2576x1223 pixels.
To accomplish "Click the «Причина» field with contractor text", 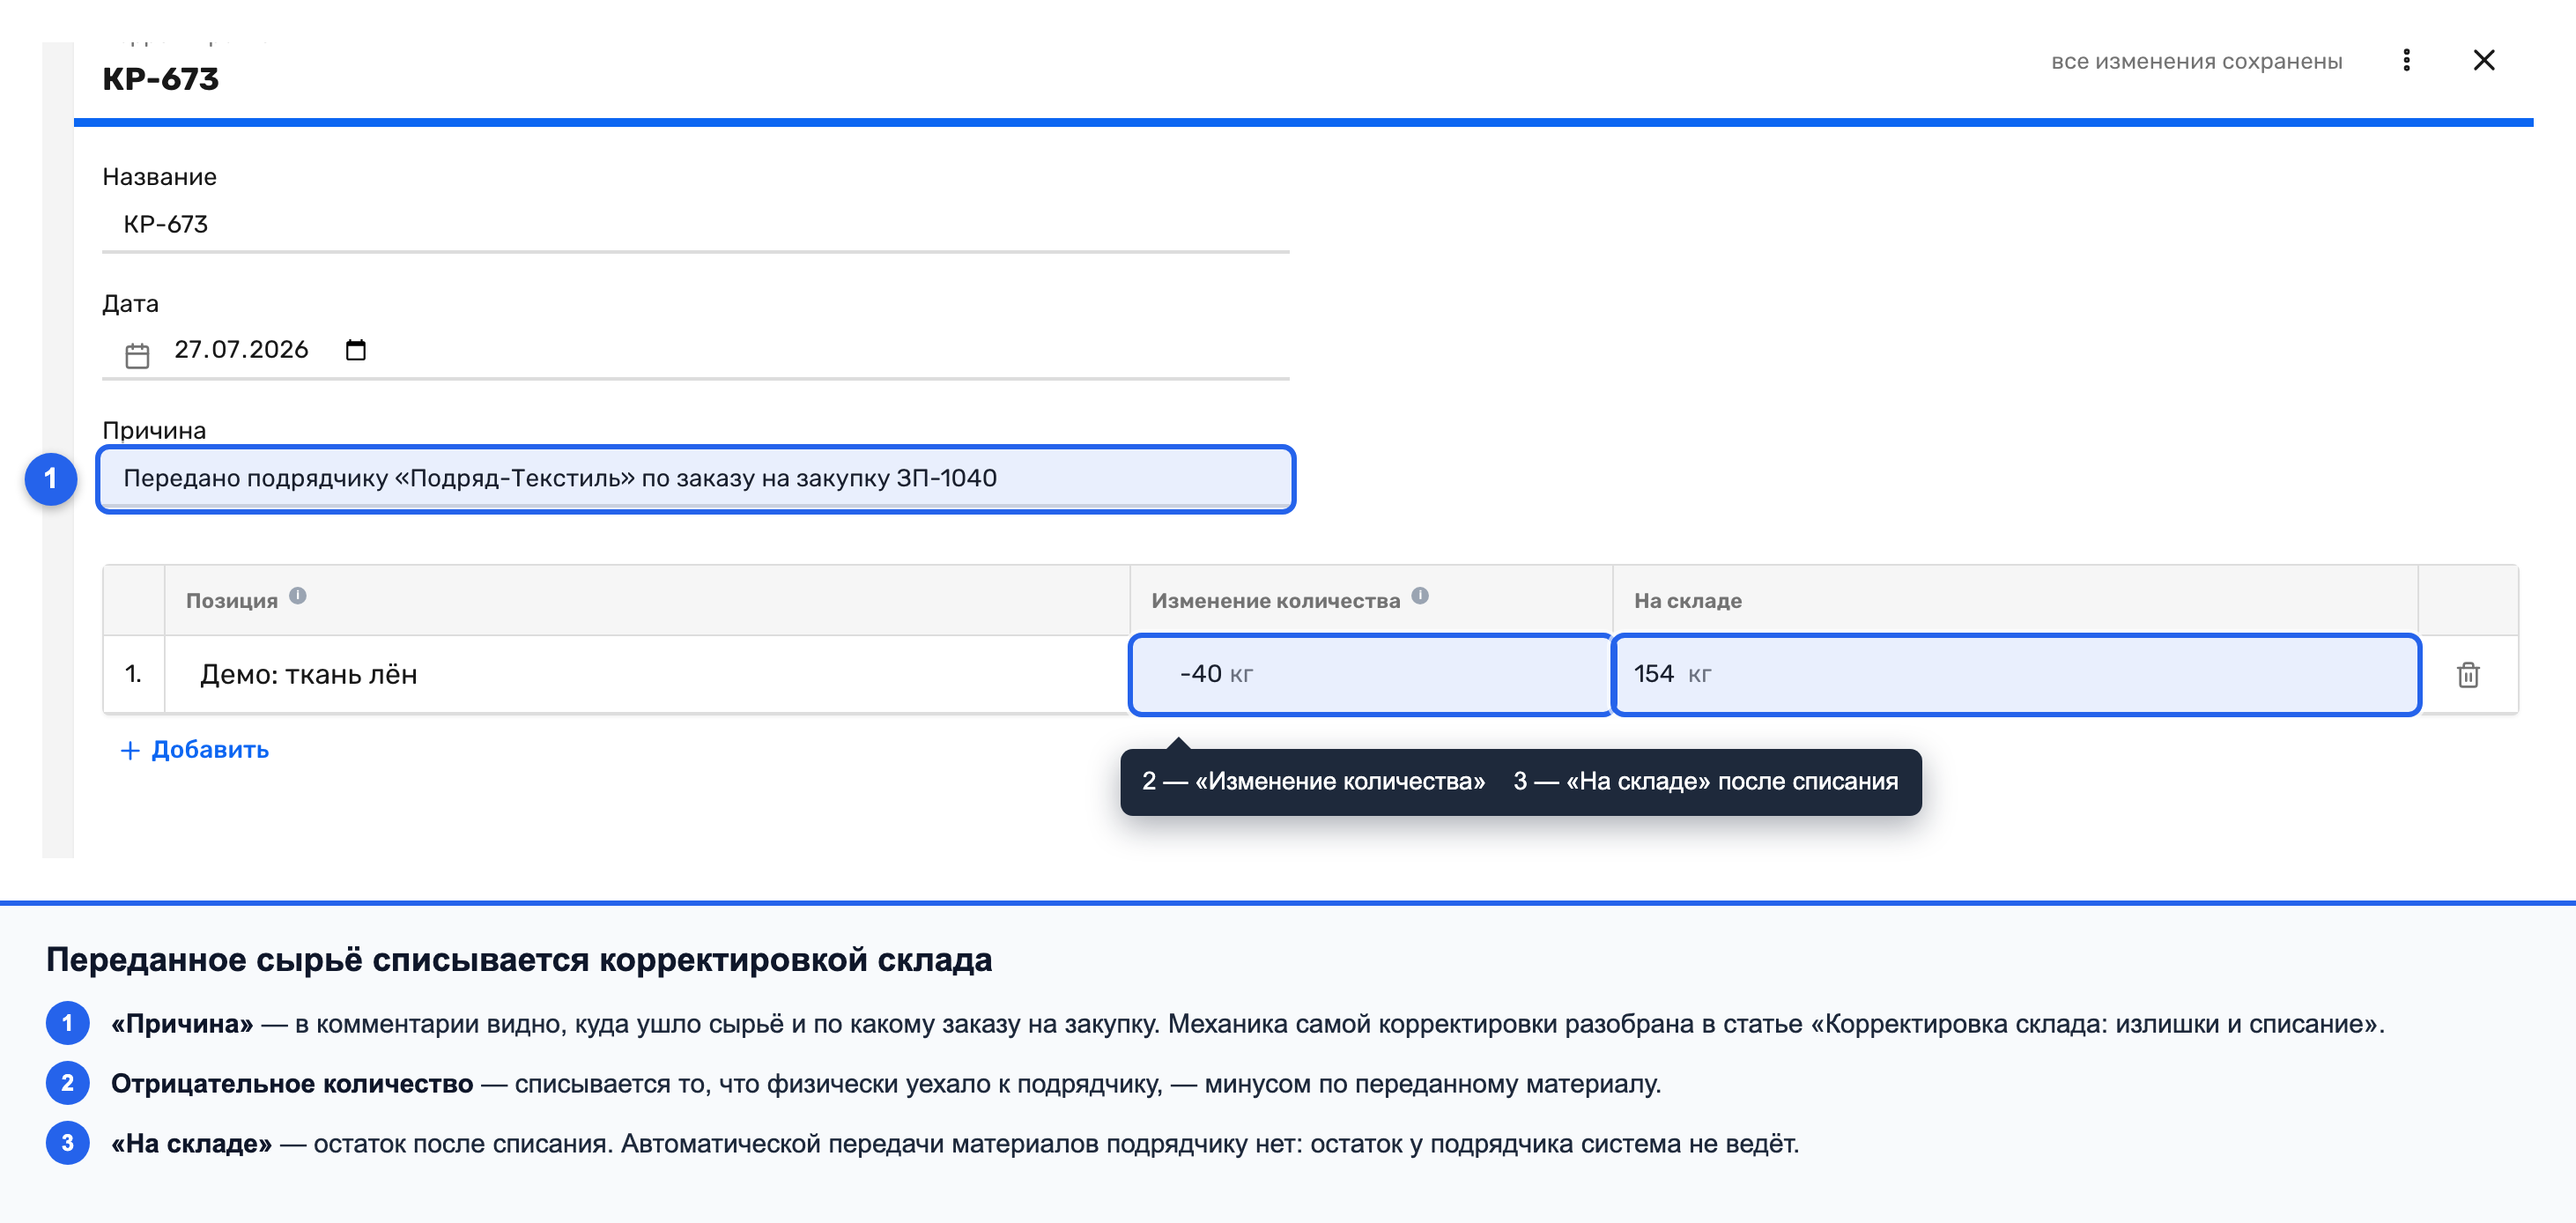I will coord(696,478).
